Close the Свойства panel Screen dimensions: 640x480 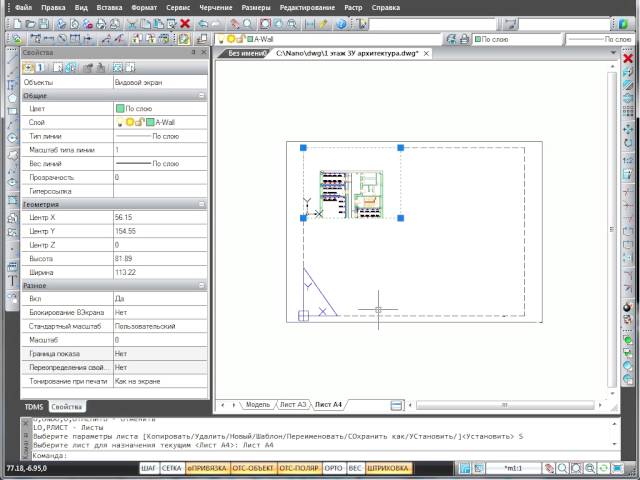204,52
